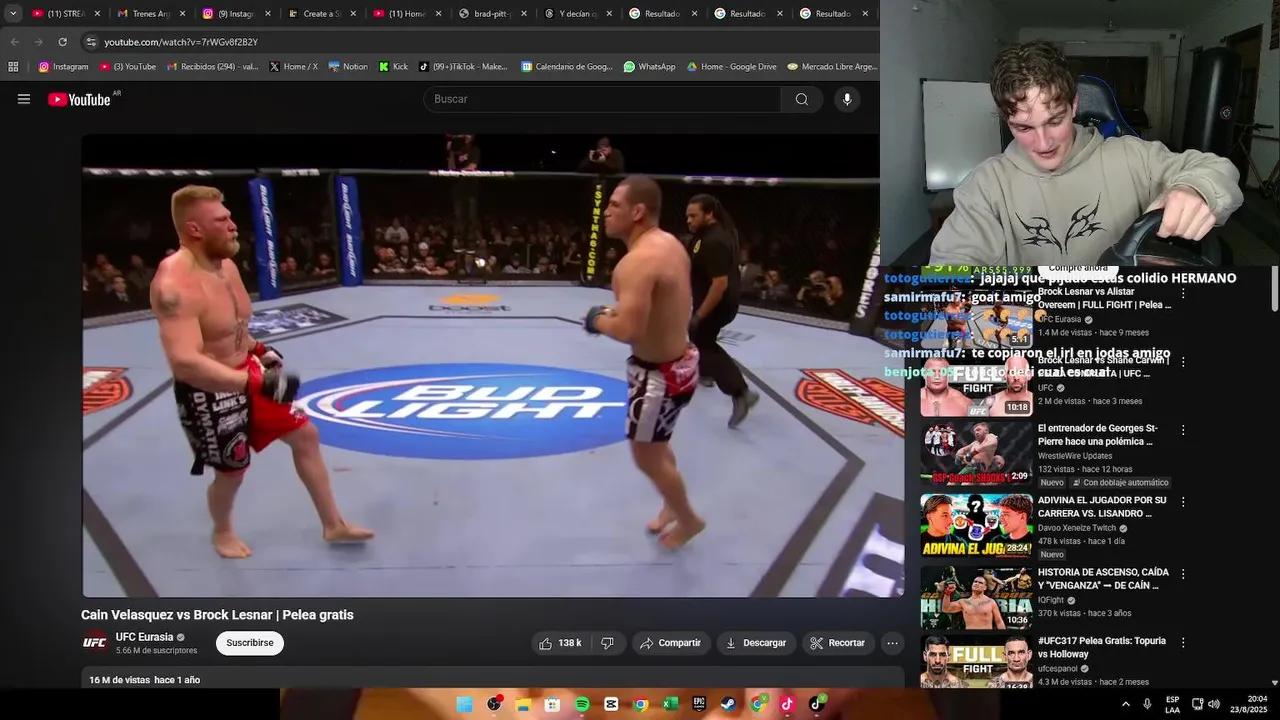Open the HISTORIA DE ASCENSO video thumbnail
The height and width of the screenshot is (720, 1280).
[976, 597]
